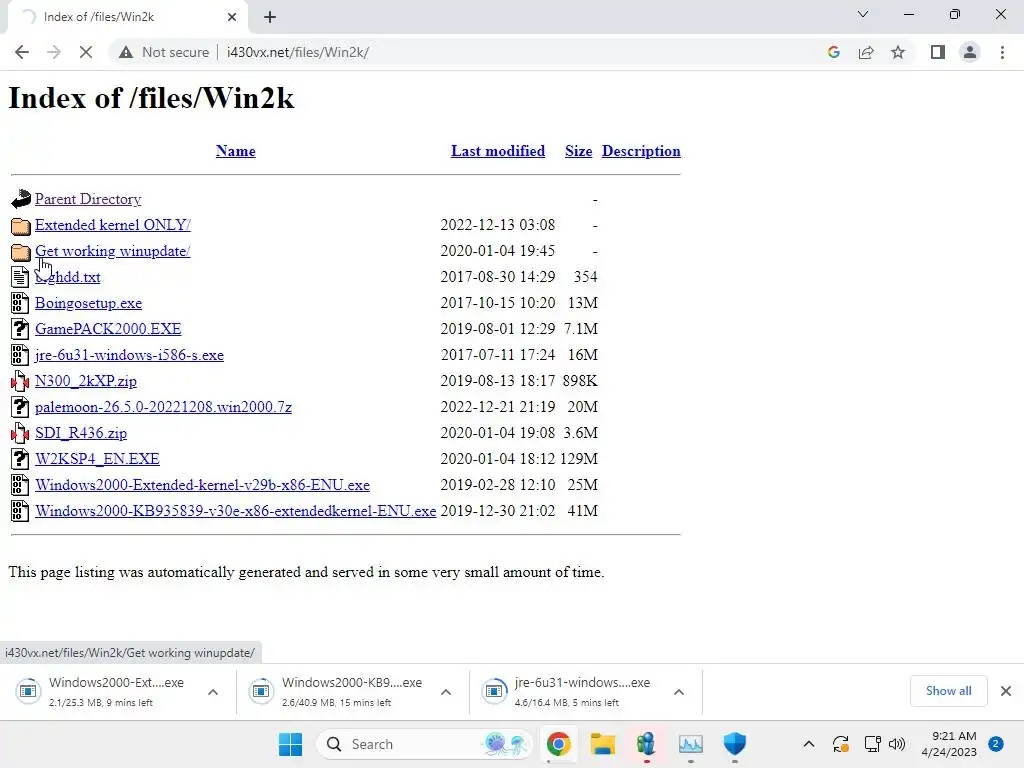Stop loading the page

(86, 52)
